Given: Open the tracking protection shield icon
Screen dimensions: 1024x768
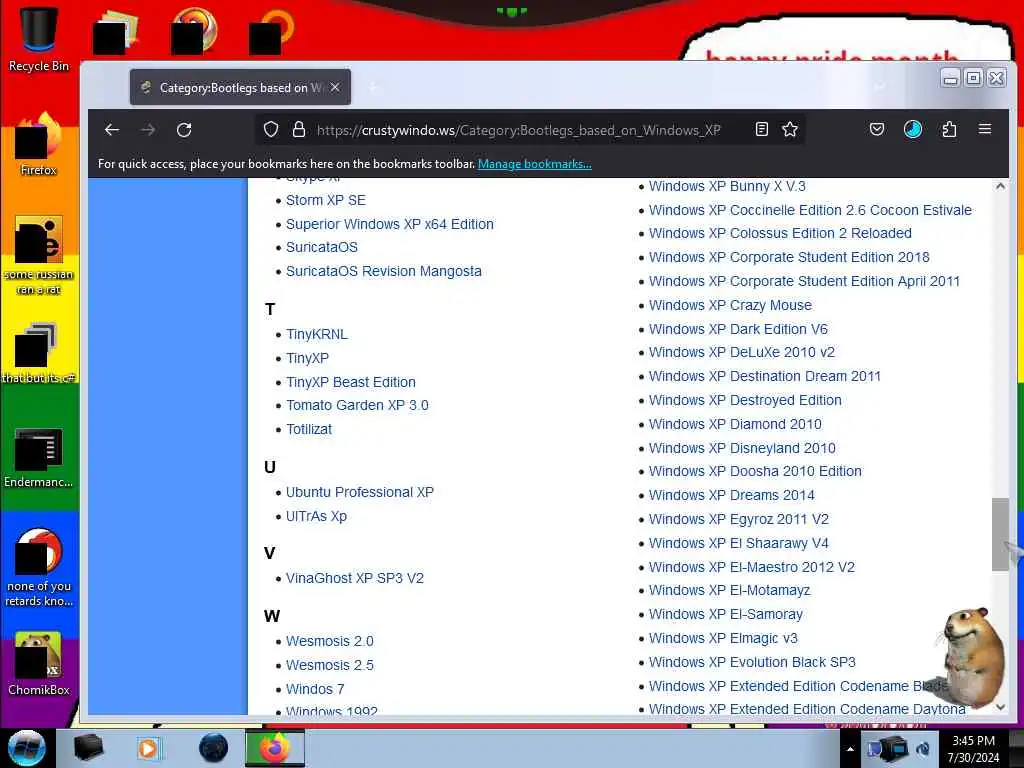Looking at the screenshot, I should click(270, 129).
